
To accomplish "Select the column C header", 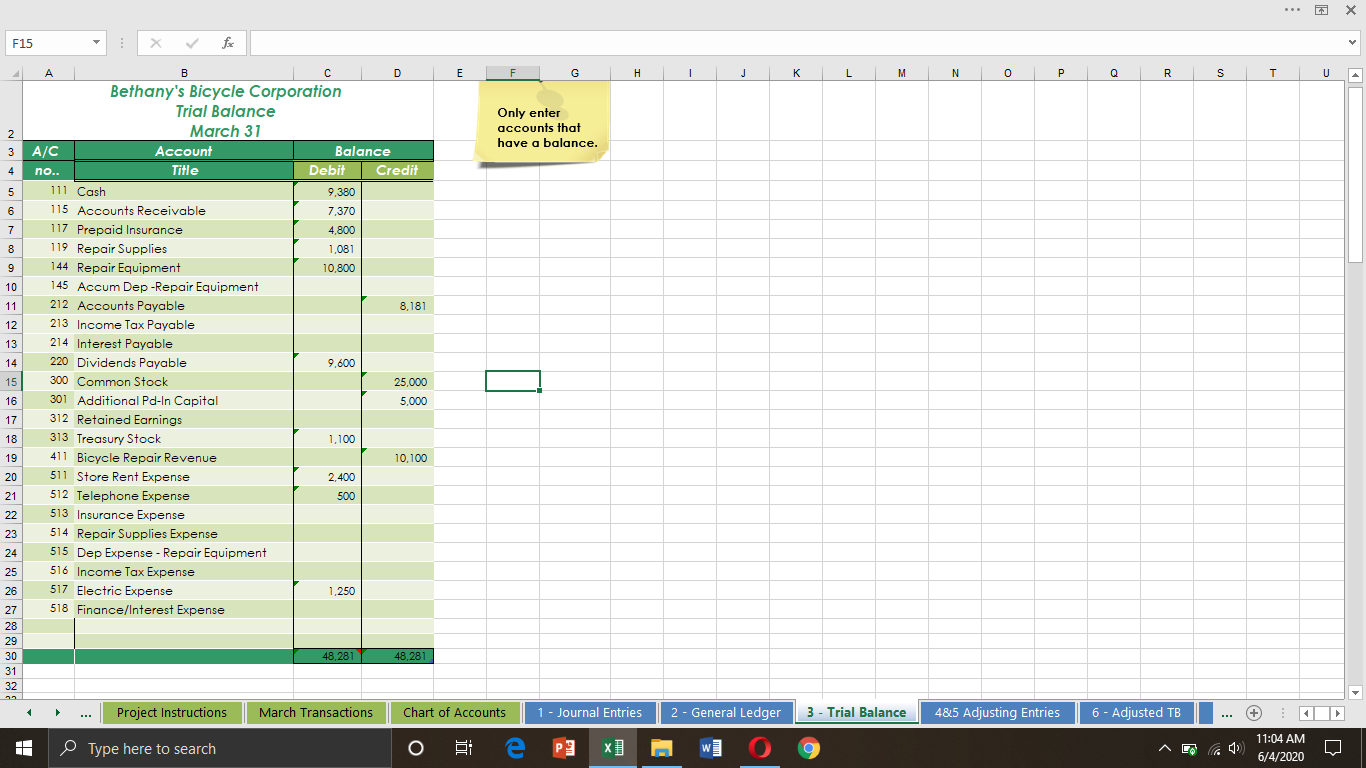I will click(327, 72).
